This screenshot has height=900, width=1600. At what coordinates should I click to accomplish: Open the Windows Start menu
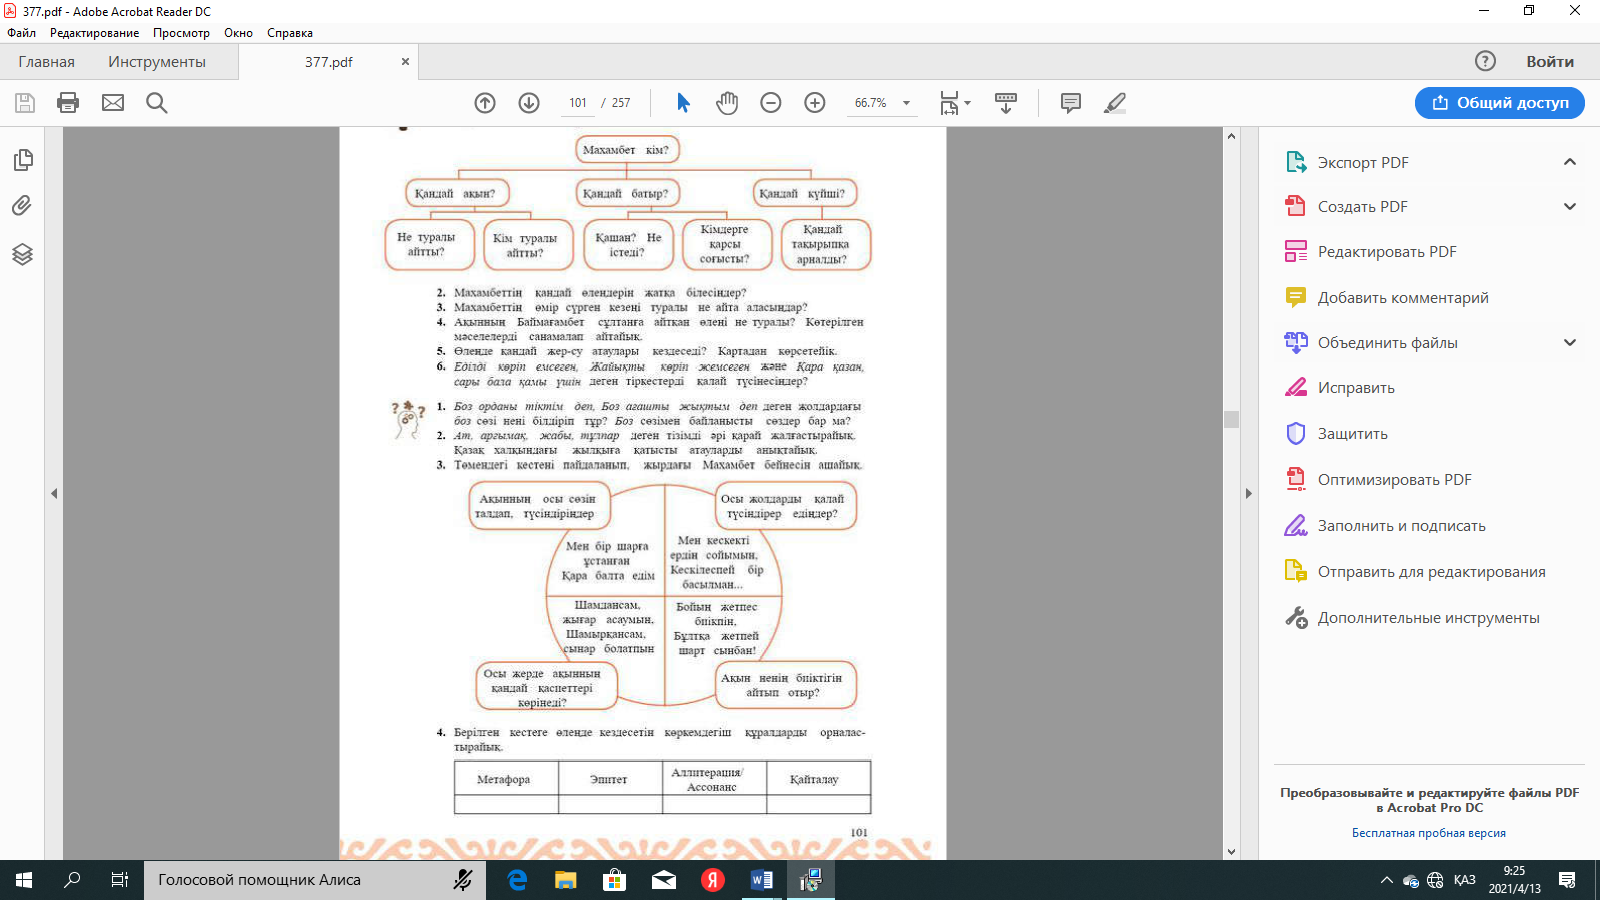[x=24, y=880]
